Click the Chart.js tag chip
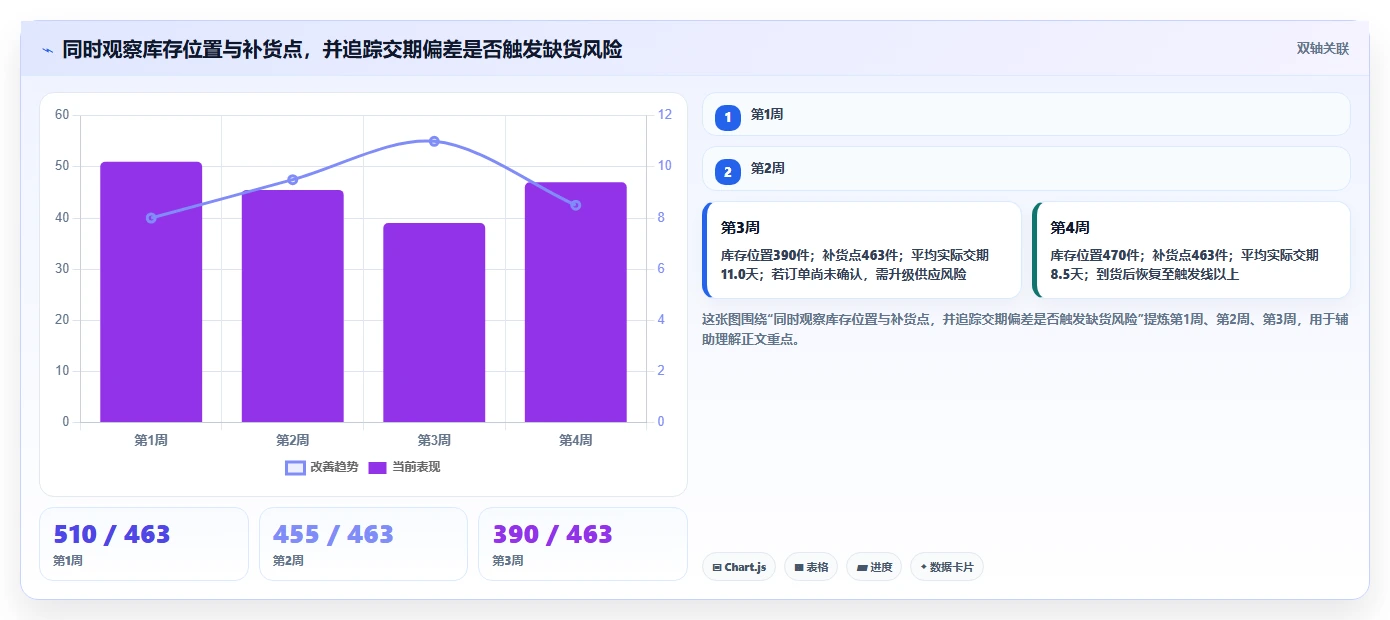The height and width of the screenshot is (620, 1390). (x=739, y=567)
